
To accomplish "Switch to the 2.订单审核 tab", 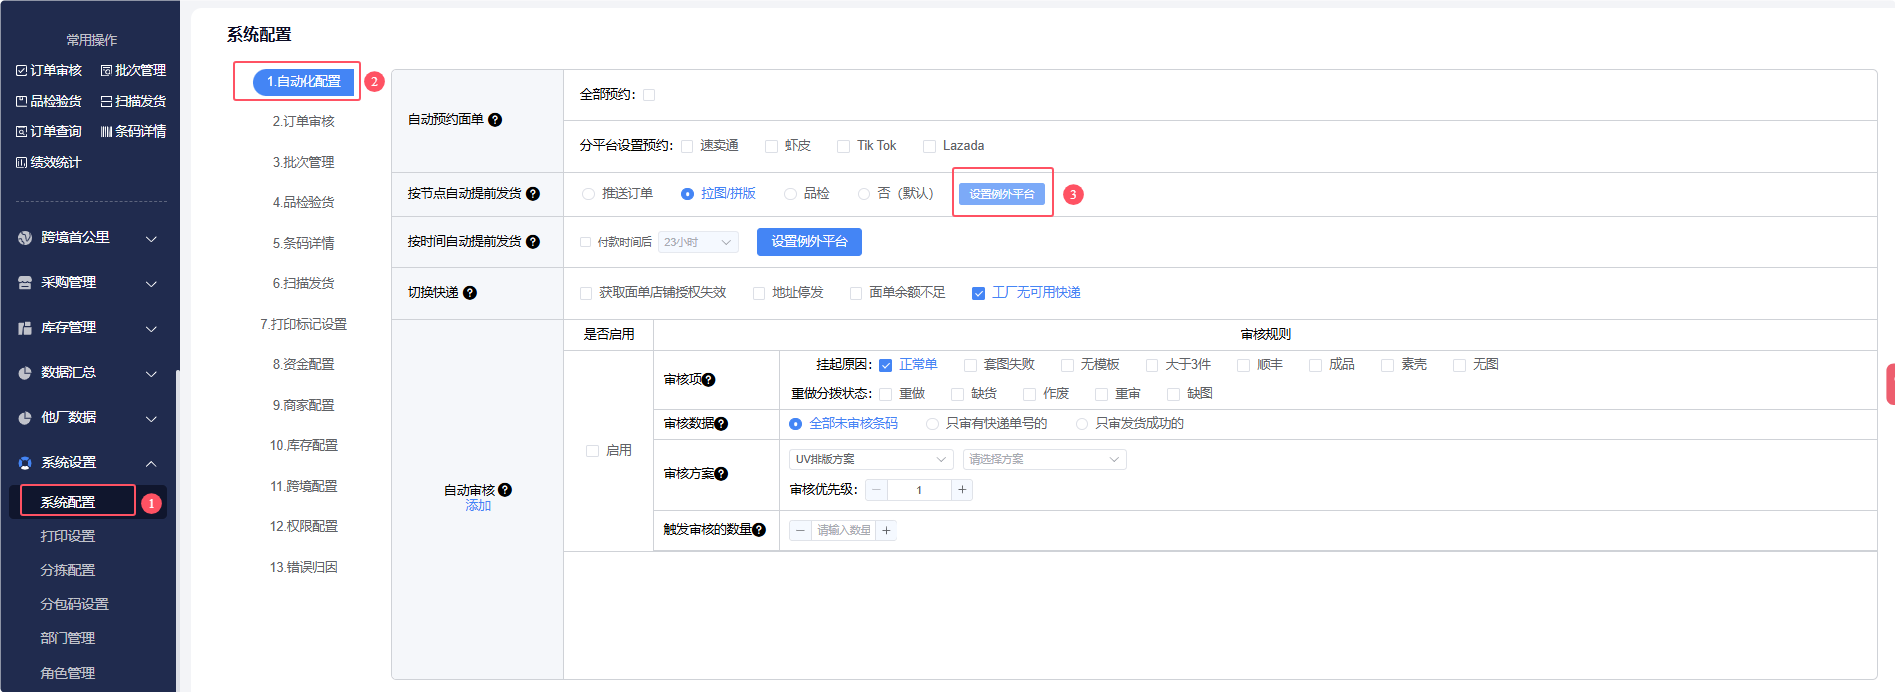I will (303, 122).
